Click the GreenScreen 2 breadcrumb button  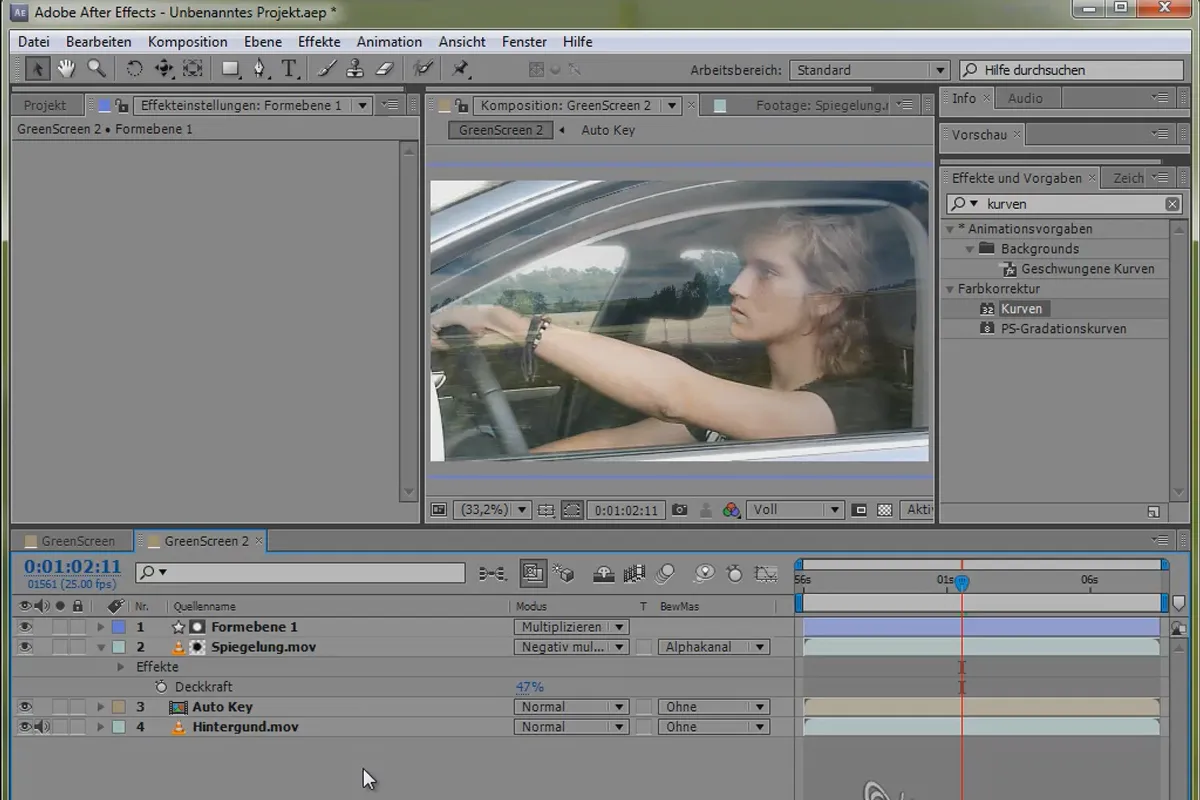(x=501, y=130)
